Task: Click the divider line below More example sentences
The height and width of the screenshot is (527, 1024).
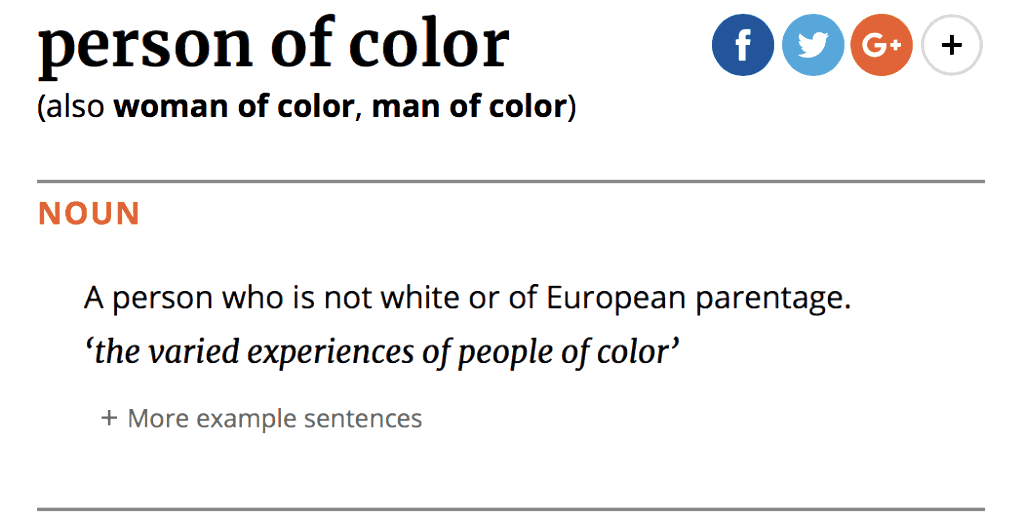Action: click(x=511, y=509)
